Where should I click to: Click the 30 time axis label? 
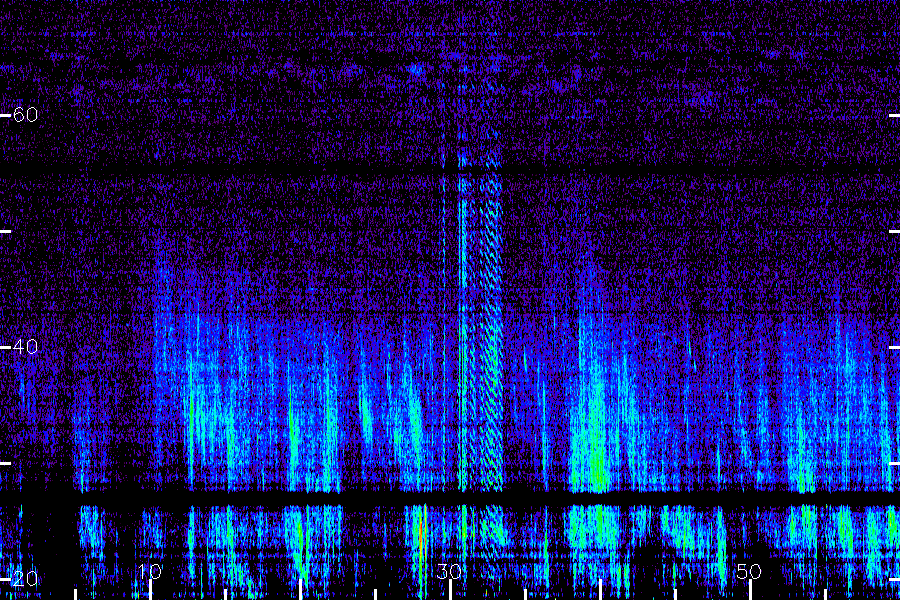[x=449, y=571]
